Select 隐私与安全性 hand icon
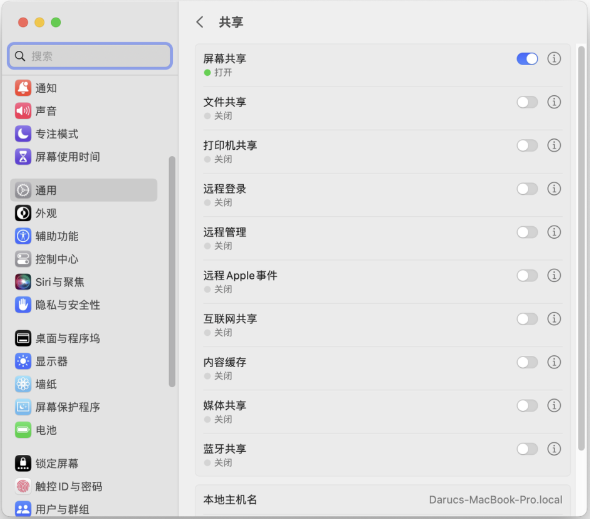The width and height of the screenshot is (590, 519). coord(23,305)
